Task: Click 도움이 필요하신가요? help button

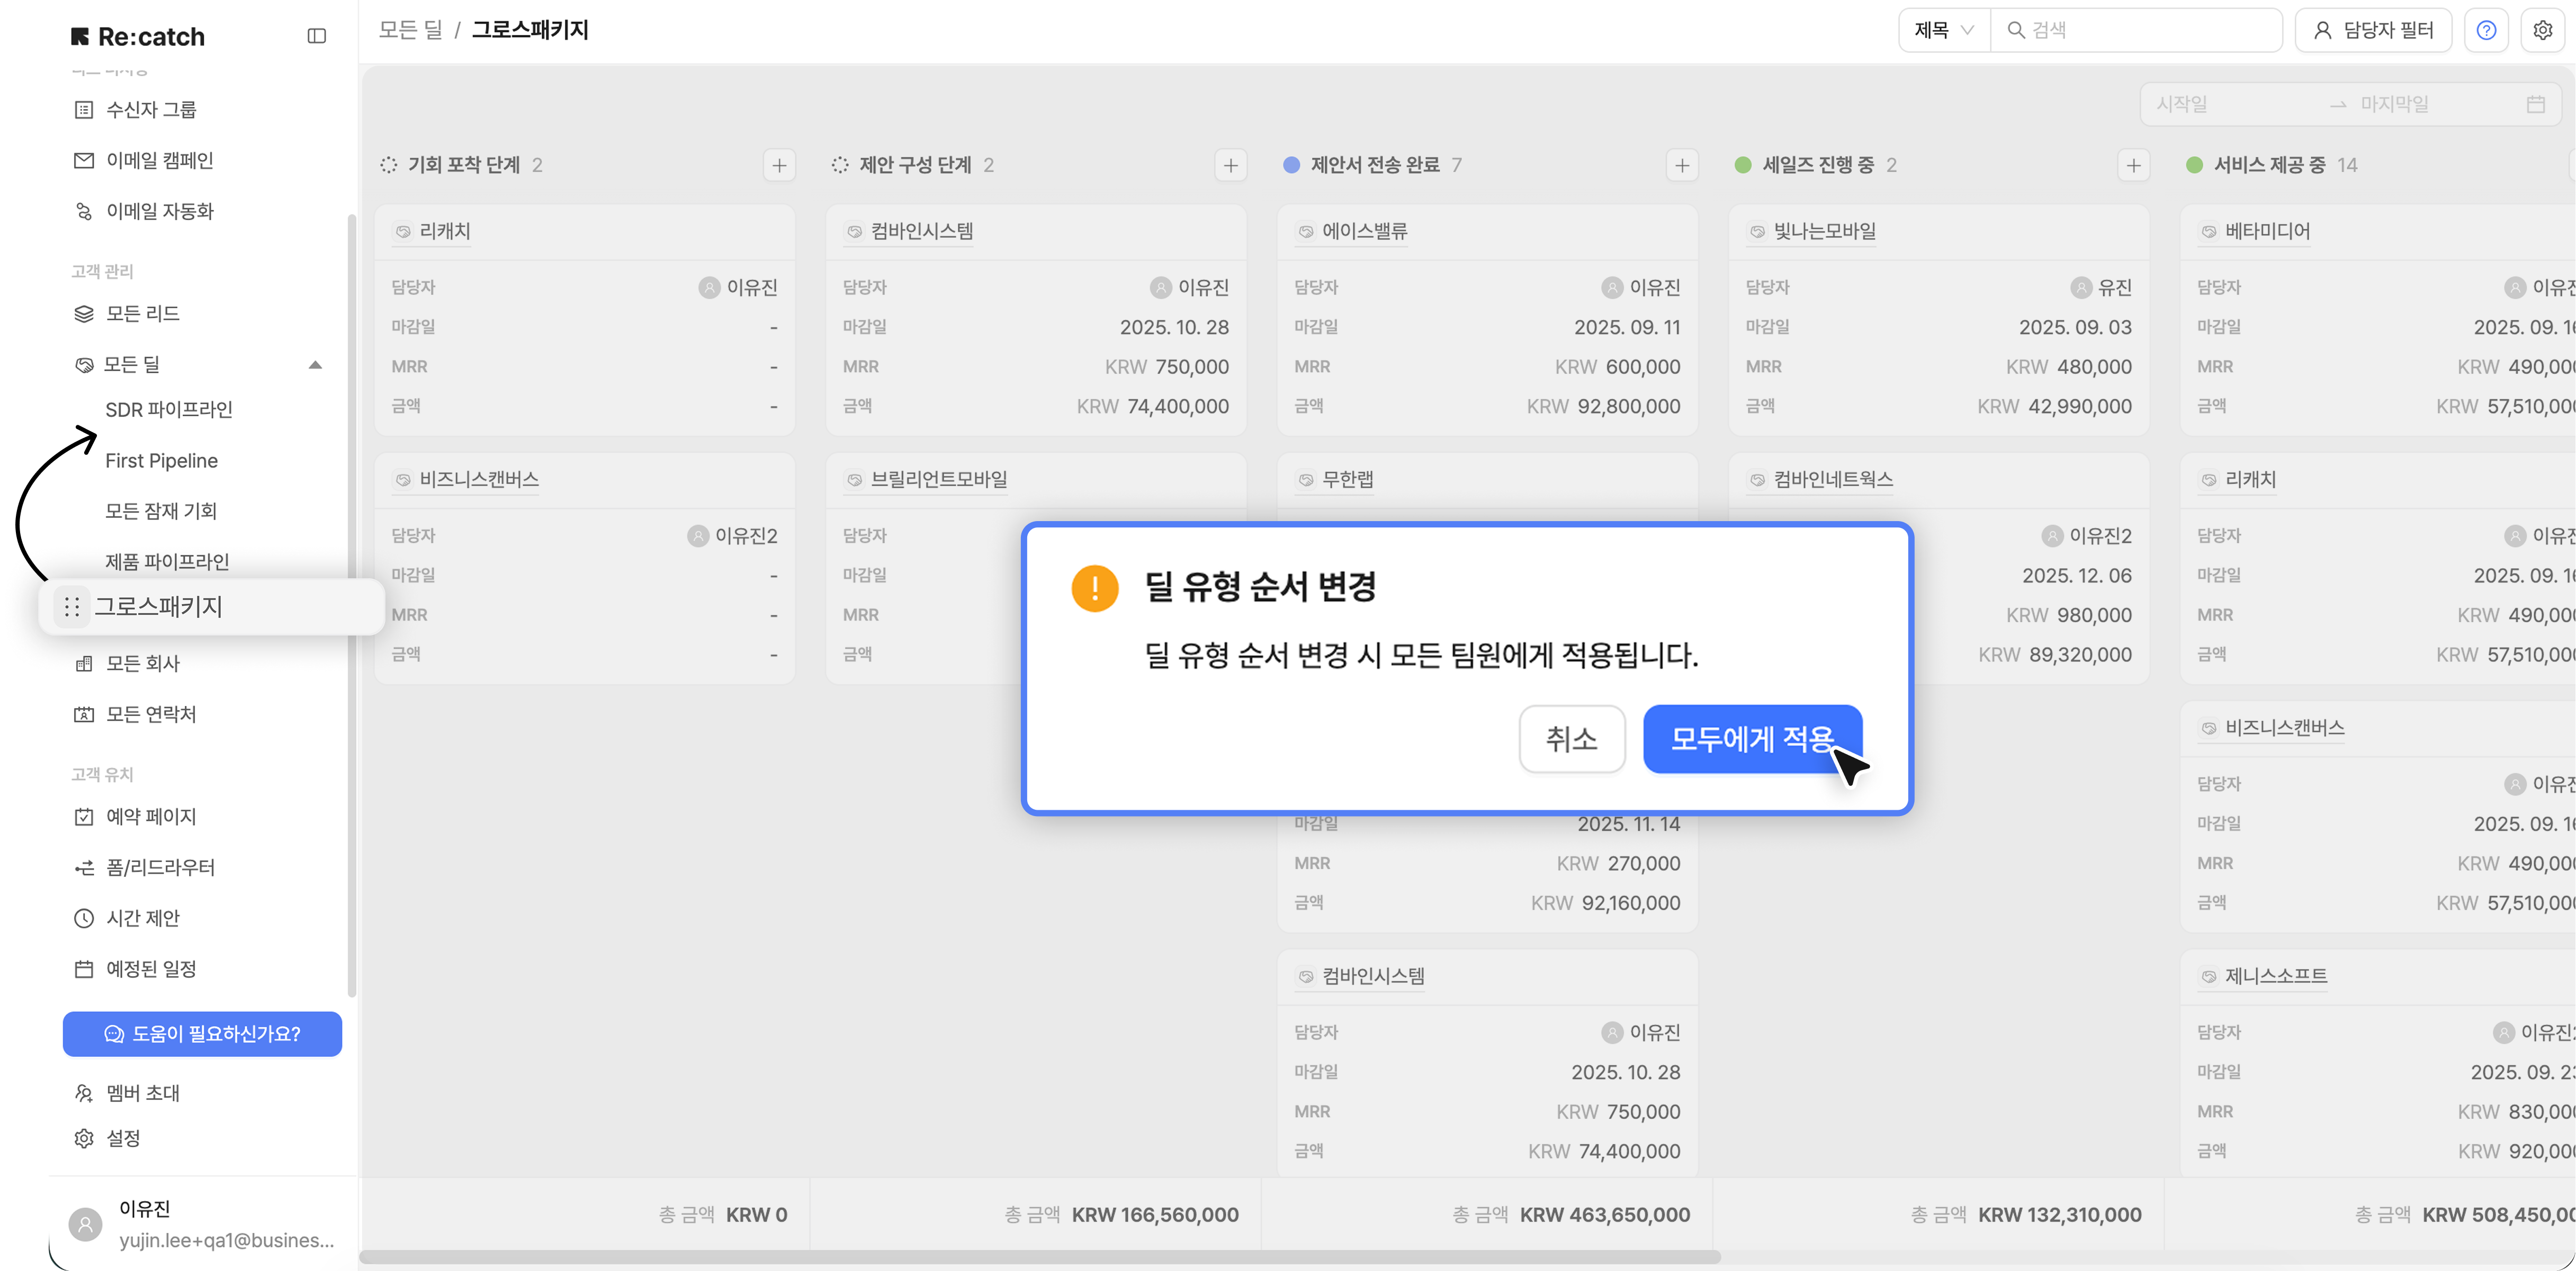Action: [x=202, y=1033]
